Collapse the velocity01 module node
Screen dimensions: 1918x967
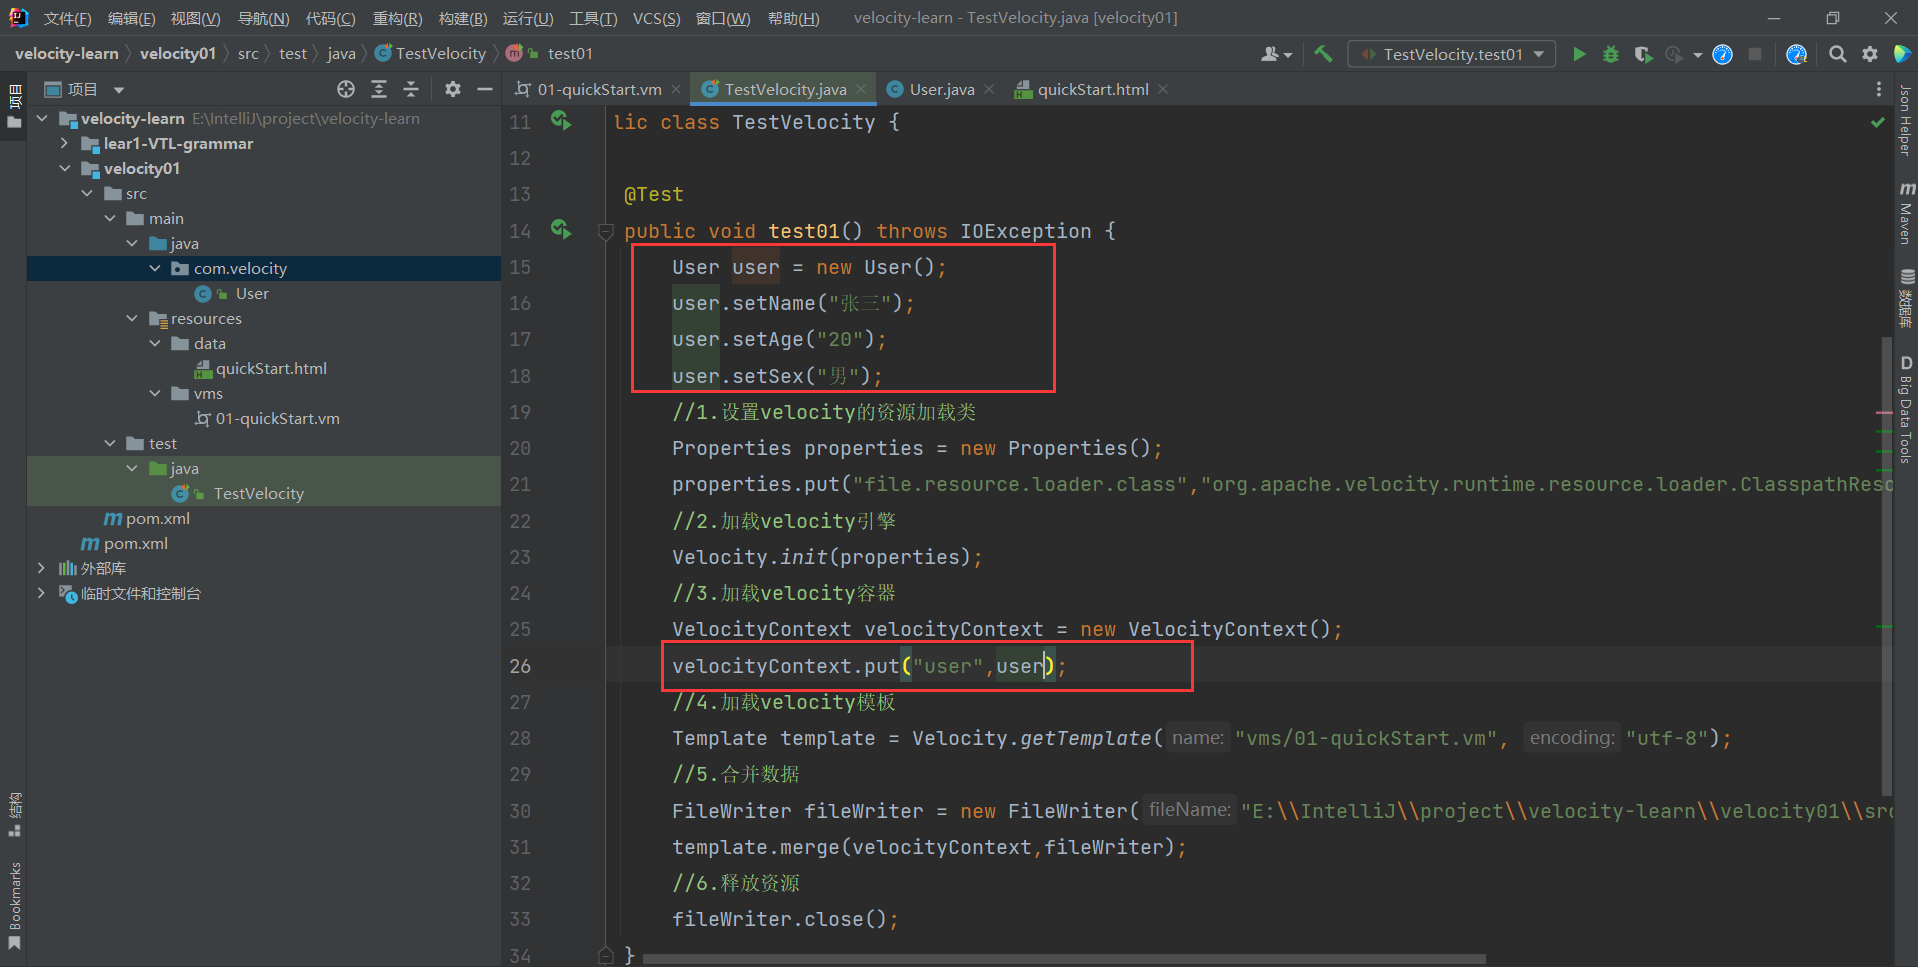65,168
